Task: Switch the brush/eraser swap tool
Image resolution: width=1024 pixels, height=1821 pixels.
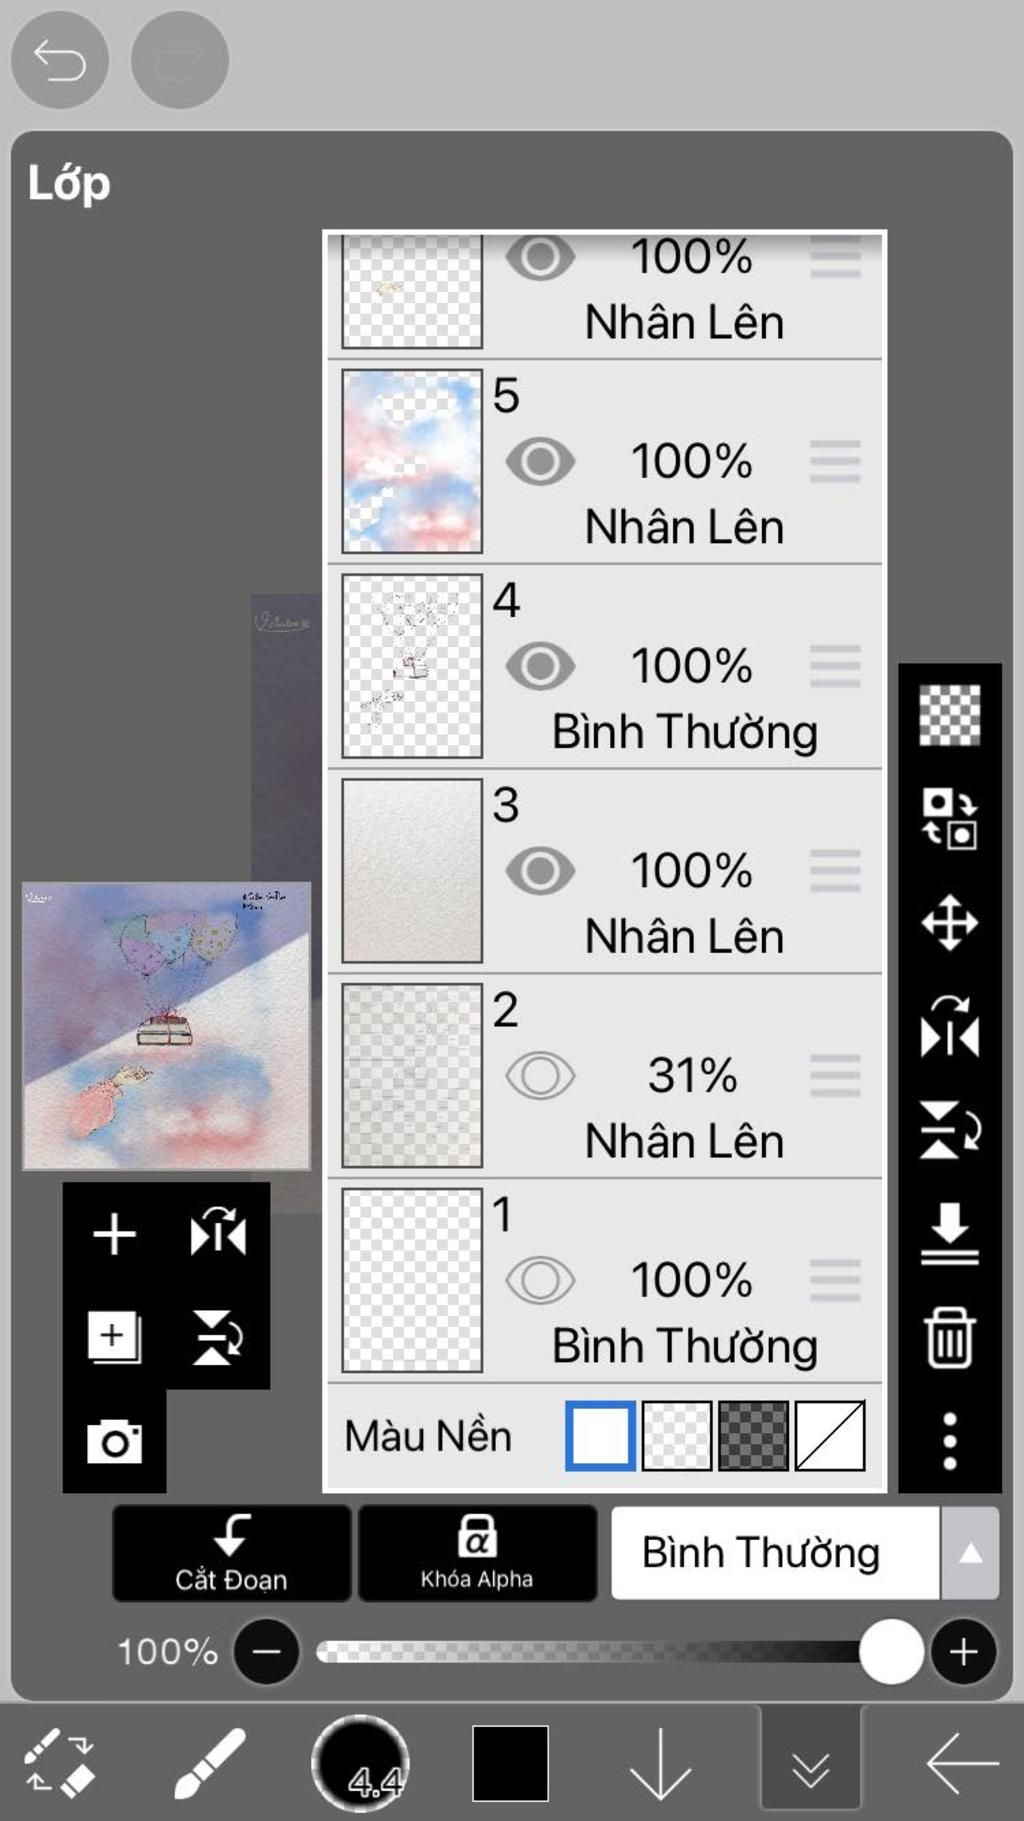Action: pos(59,1764)
